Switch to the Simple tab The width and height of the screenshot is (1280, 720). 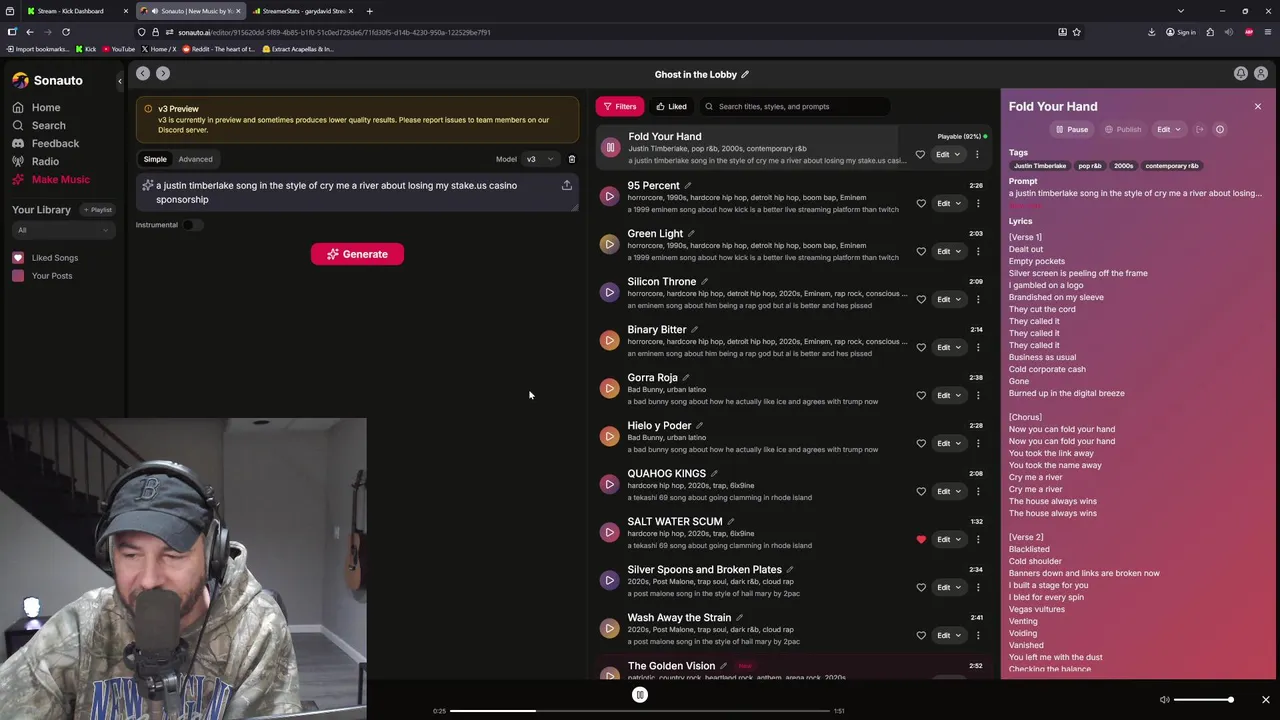(x=155, y=159)
